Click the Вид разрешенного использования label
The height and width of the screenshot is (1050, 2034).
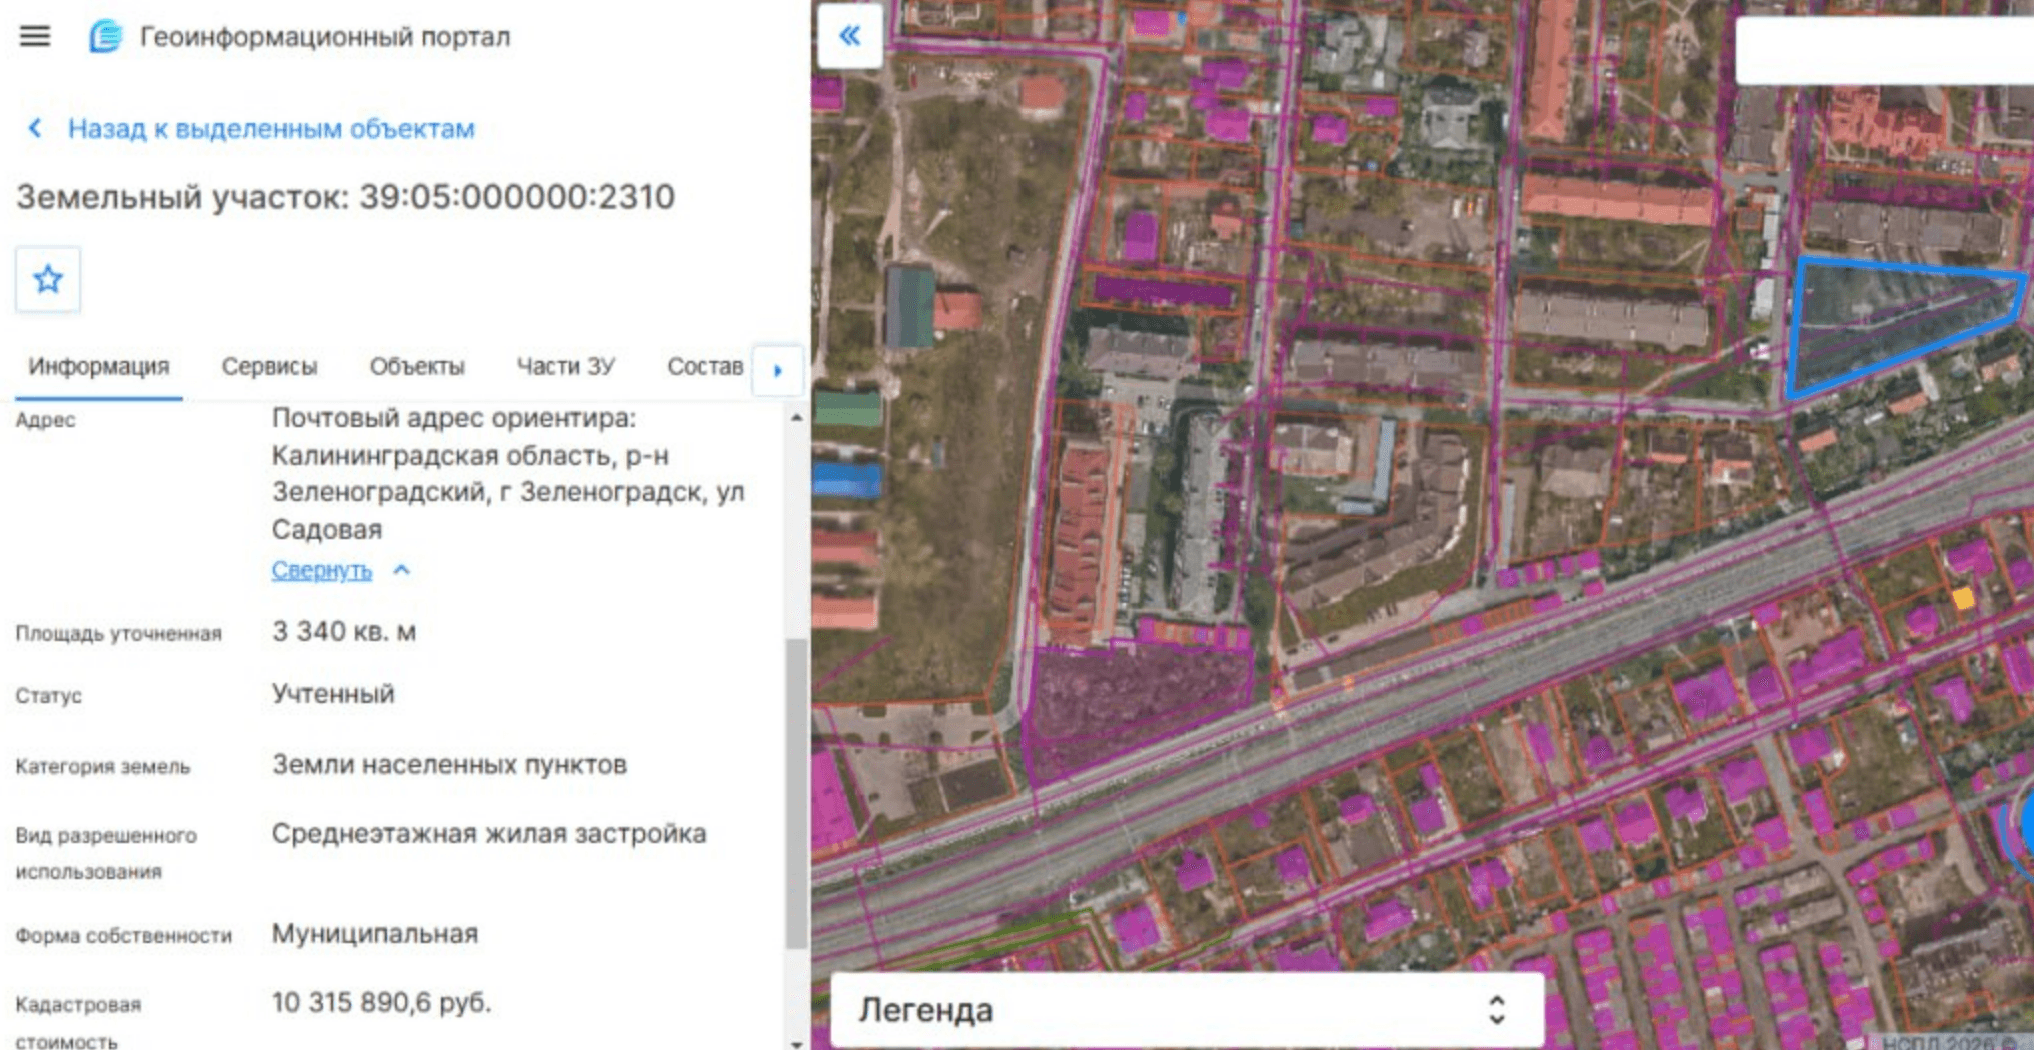pyautogui.click(x=106, y=853)
